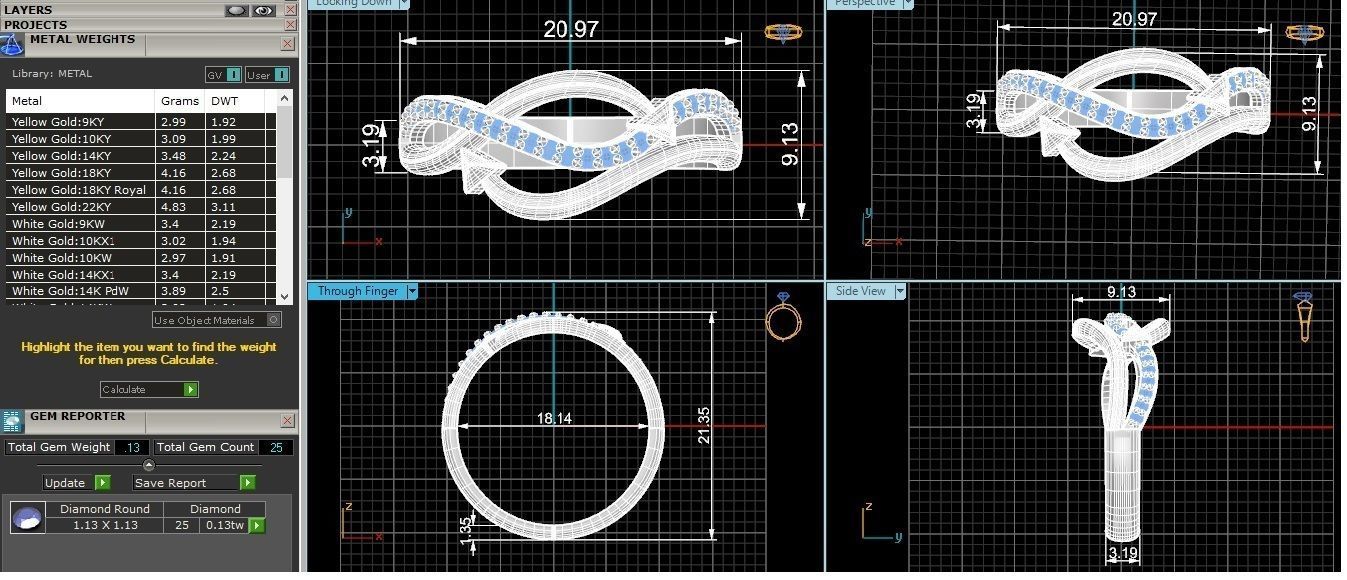Click the GEM REPORTER panel title
Image resolution: width=1347 pixels, height=580 pixels.
click(78, 416)
